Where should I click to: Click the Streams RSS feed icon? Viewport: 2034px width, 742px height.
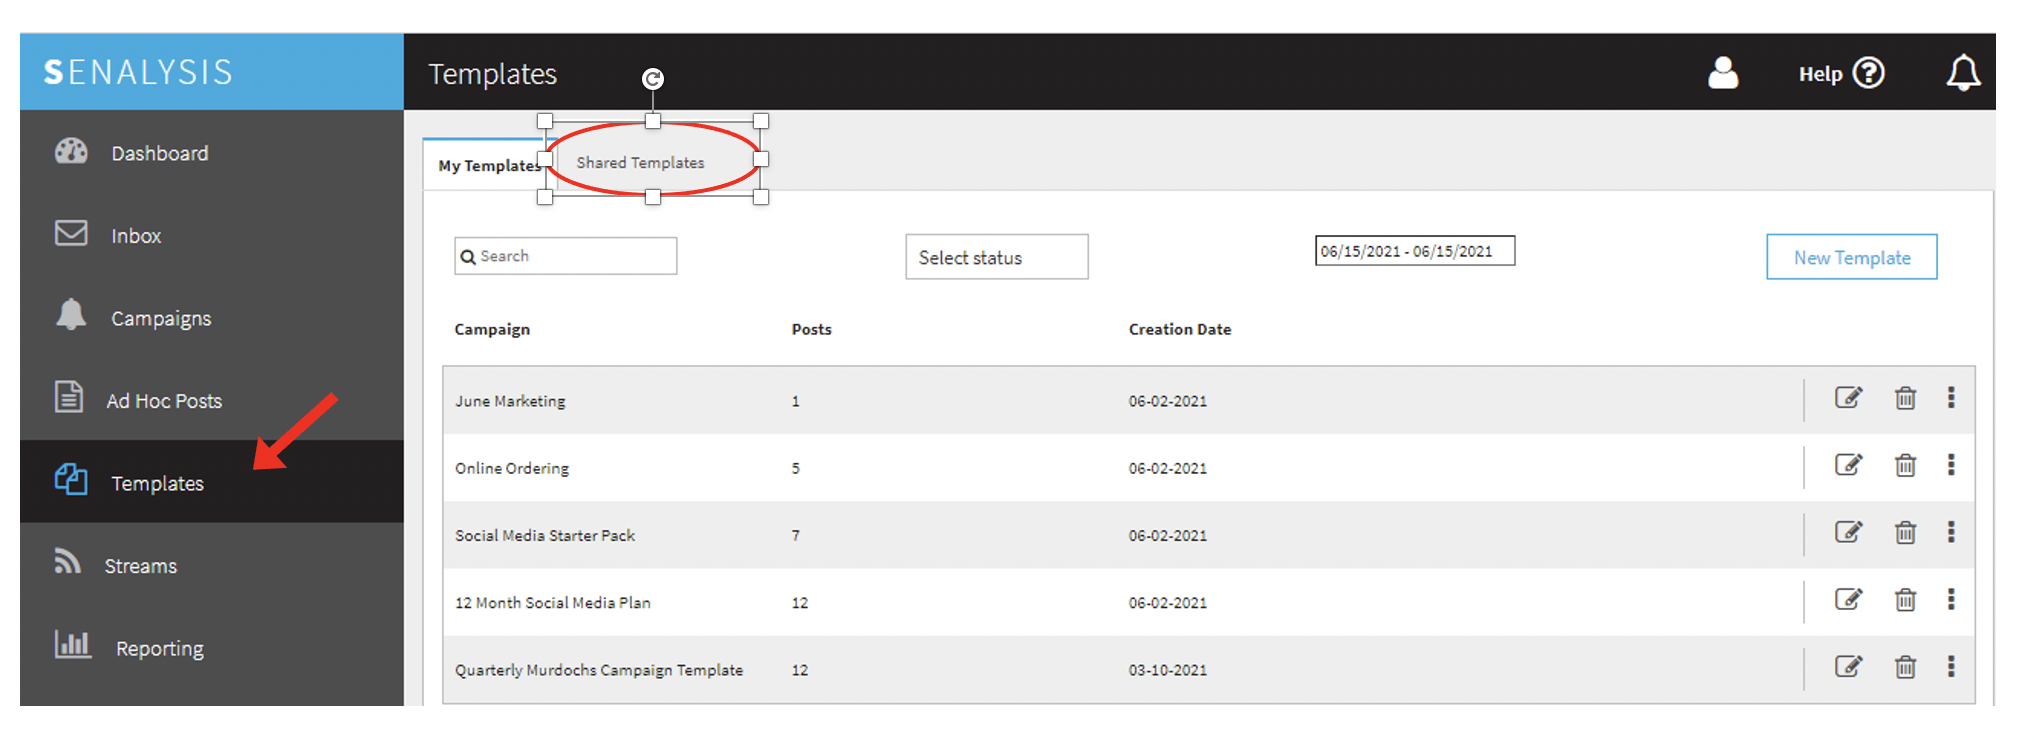tap(68, 561)
